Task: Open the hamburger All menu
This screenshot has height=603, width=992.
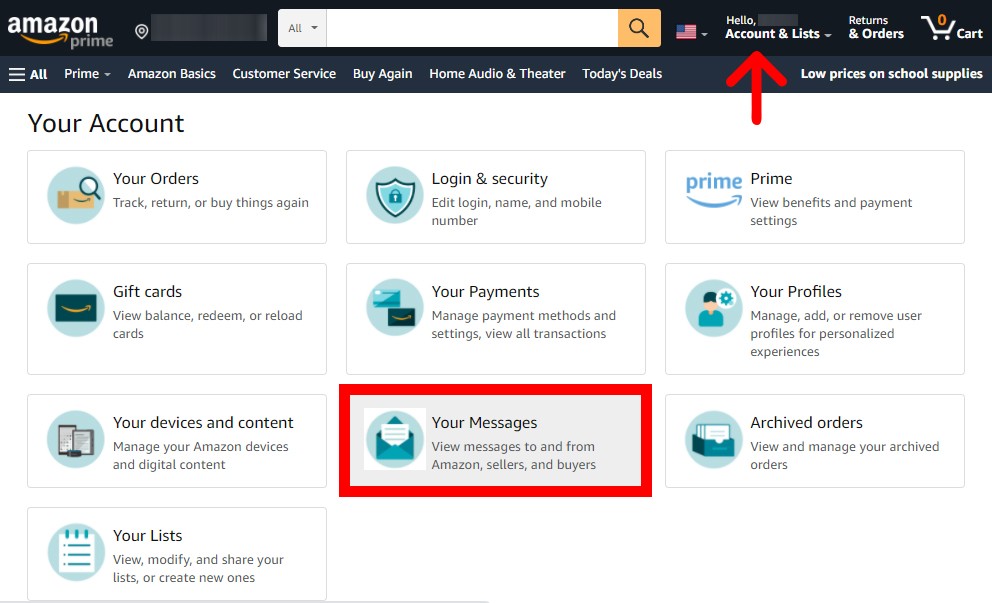Action: coord(28,74)
